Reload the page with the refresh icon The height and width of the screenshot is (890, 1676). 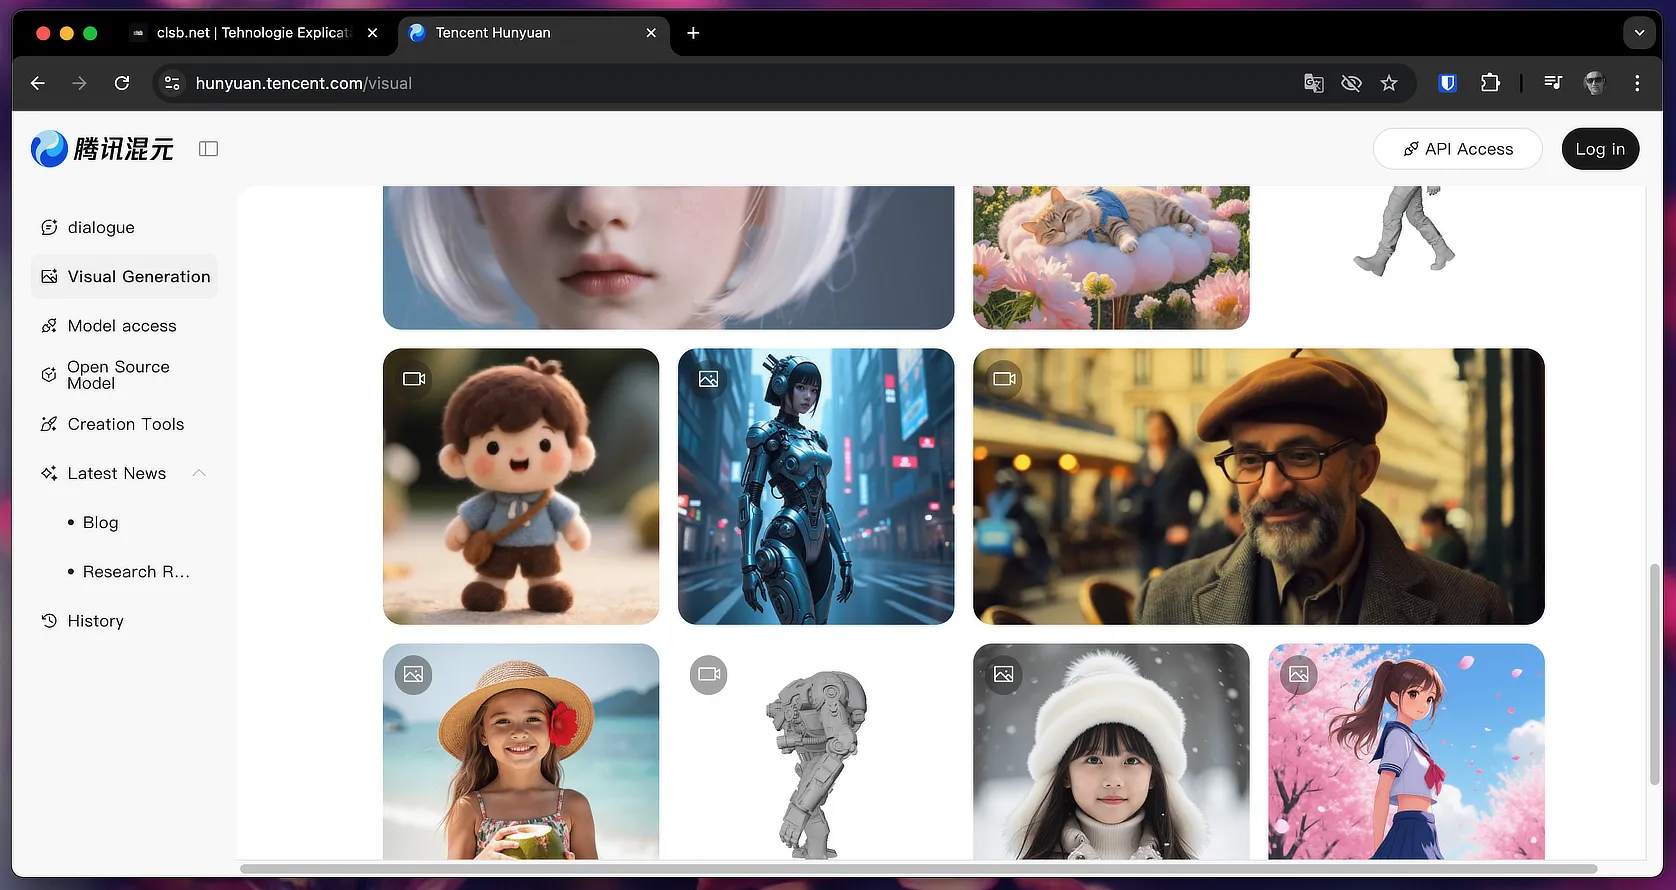122,83
